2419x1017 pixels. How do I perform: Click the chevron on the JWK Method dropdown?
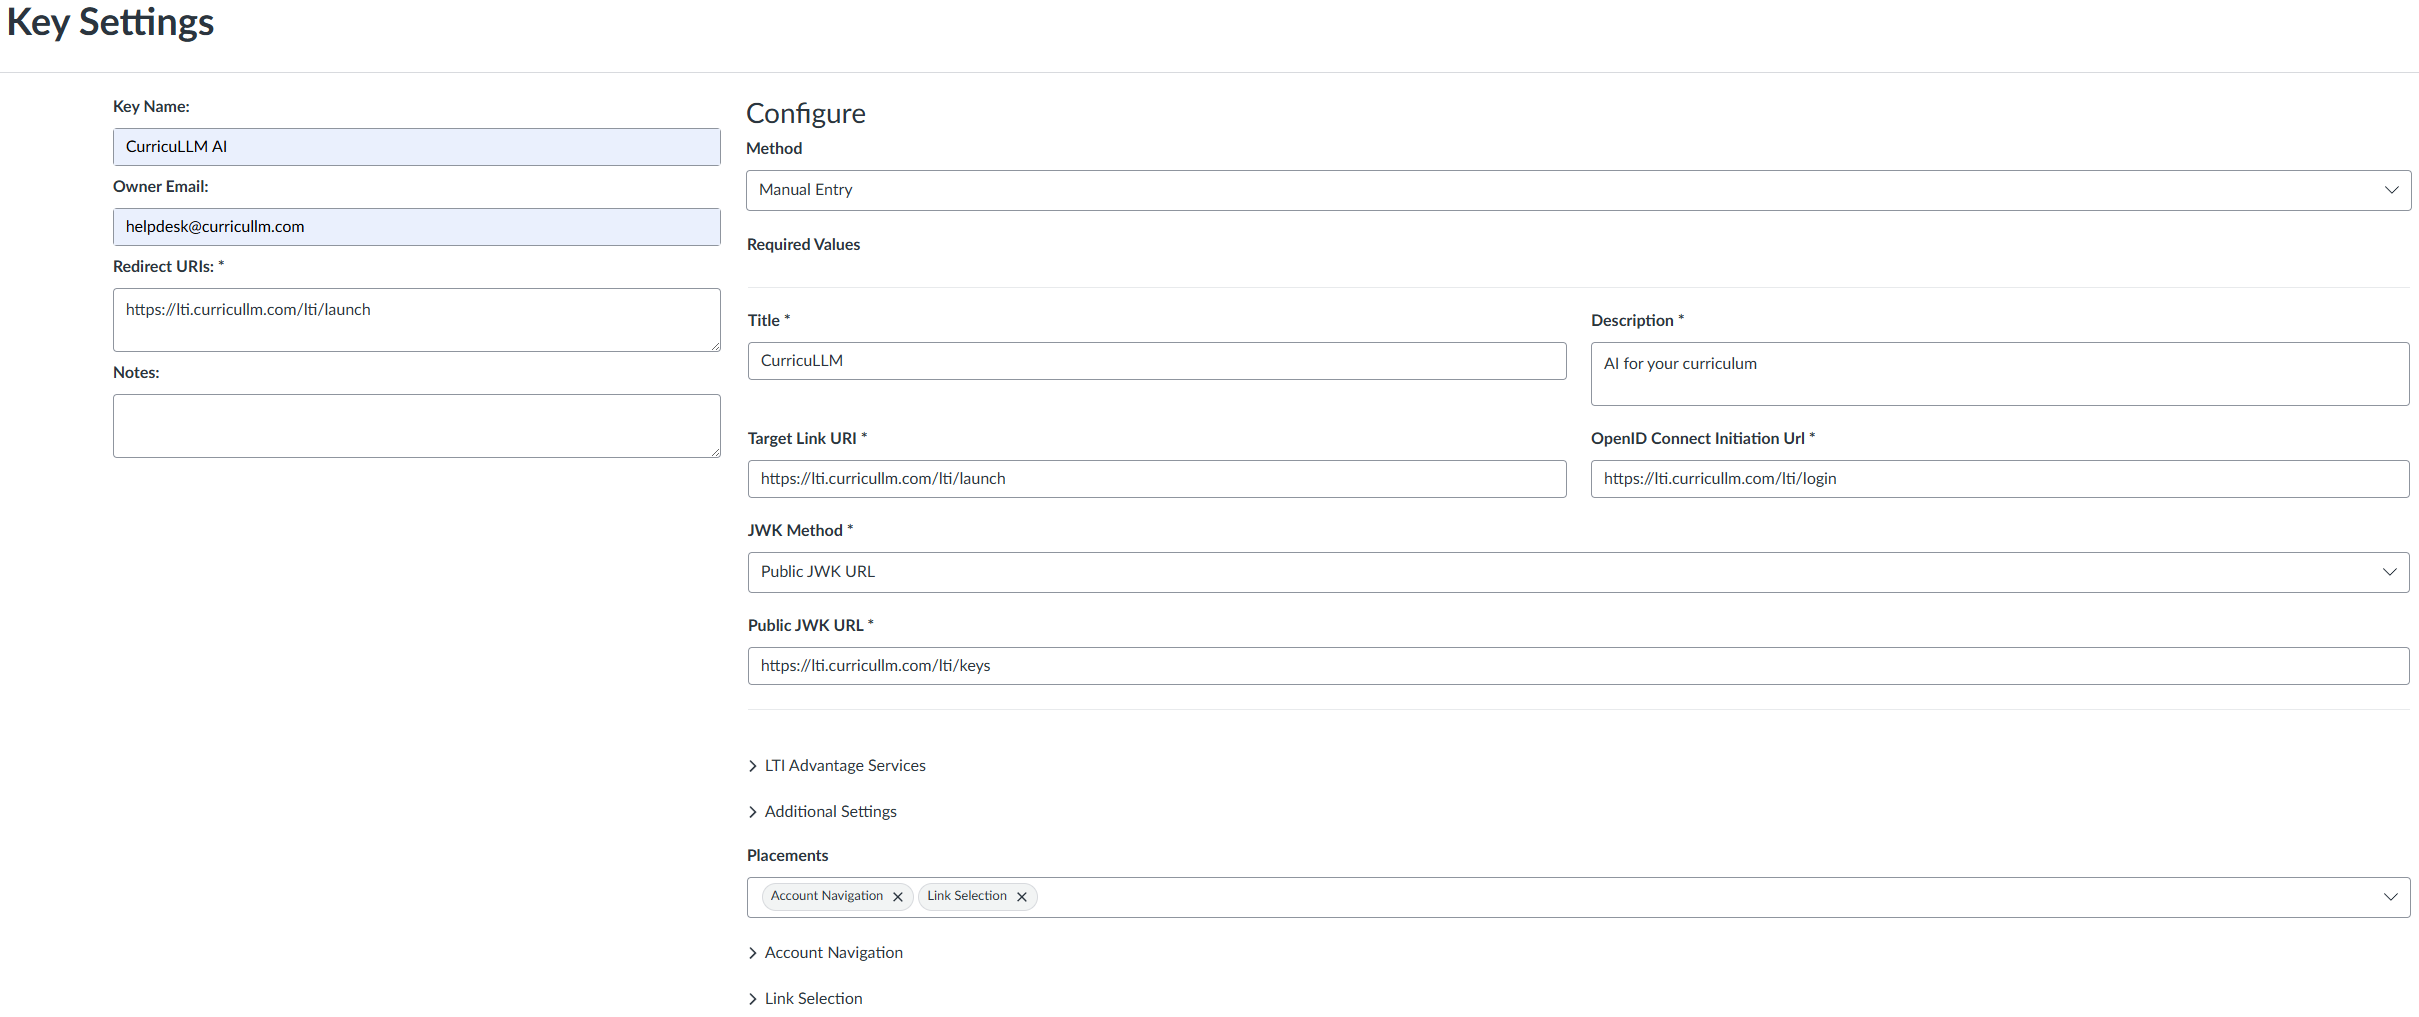coord(2391,572)
